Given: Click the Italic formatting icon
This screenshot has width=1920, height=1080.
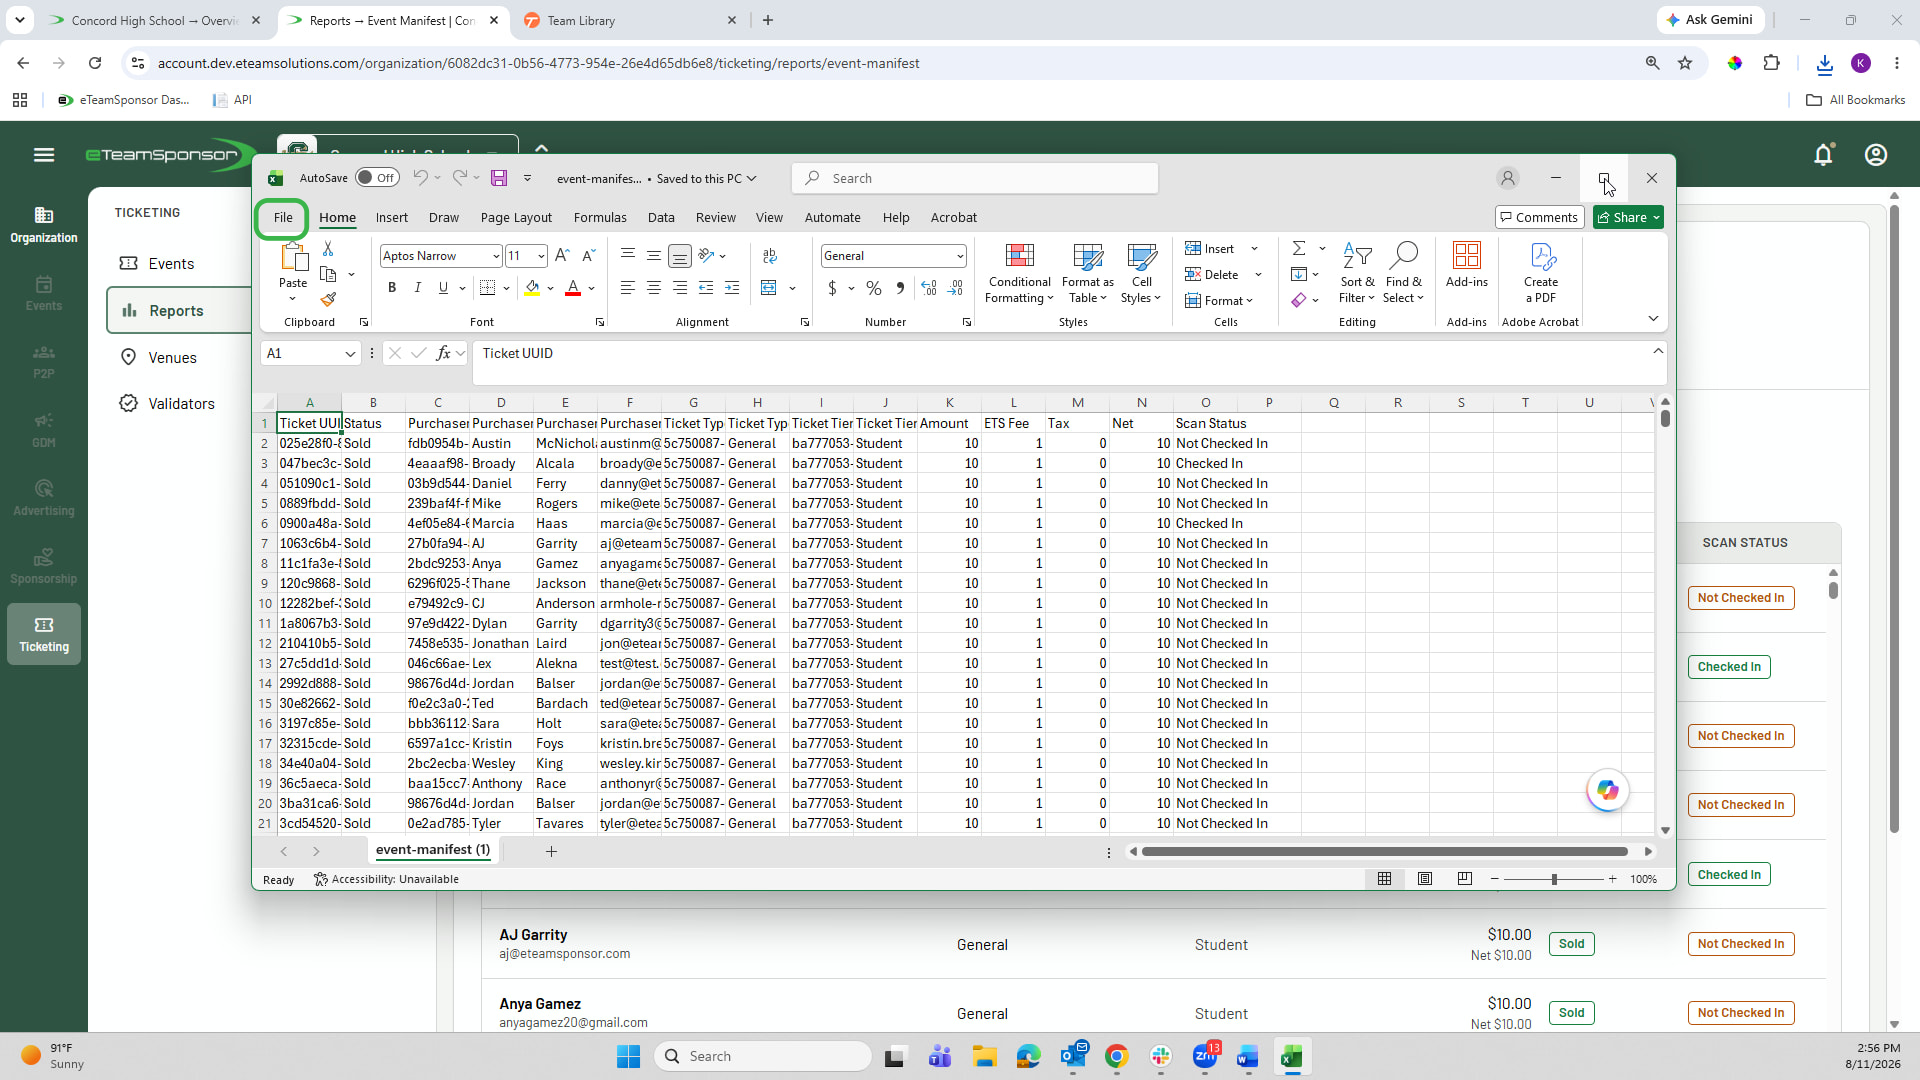Looking at the screenshot, I should pos(417,288).
